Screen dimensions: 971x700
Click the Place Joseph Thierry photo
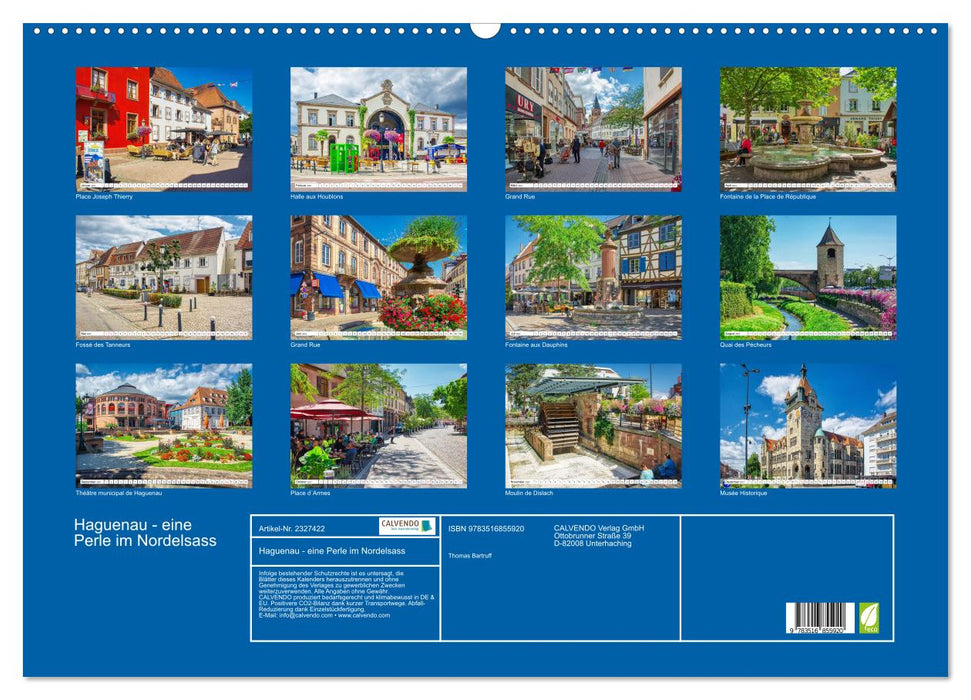pyautogui.click(x=163, y=129)
